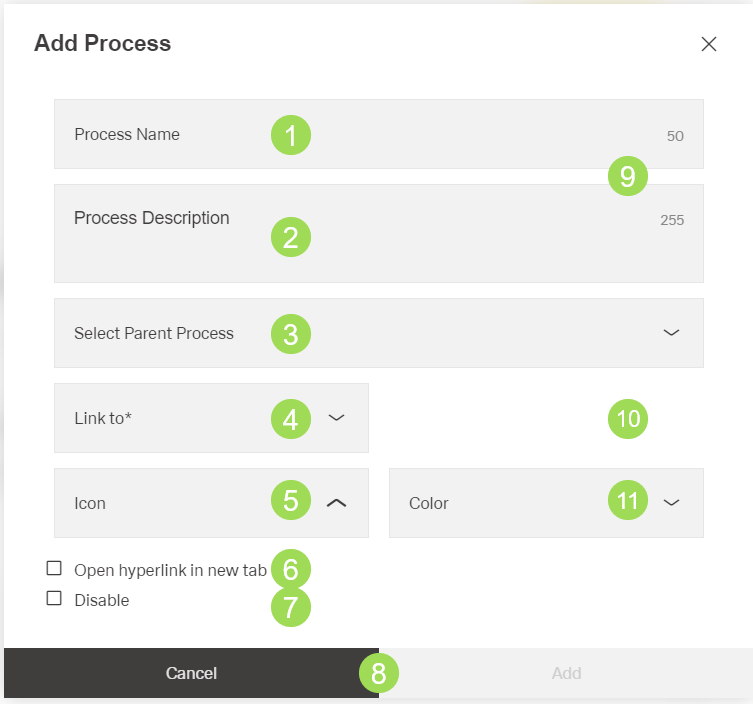Viewport: 753px width, 704px height.
Task: Click the down chevron beside Link to
Action: pyautogui.click(x=337, y=418)
